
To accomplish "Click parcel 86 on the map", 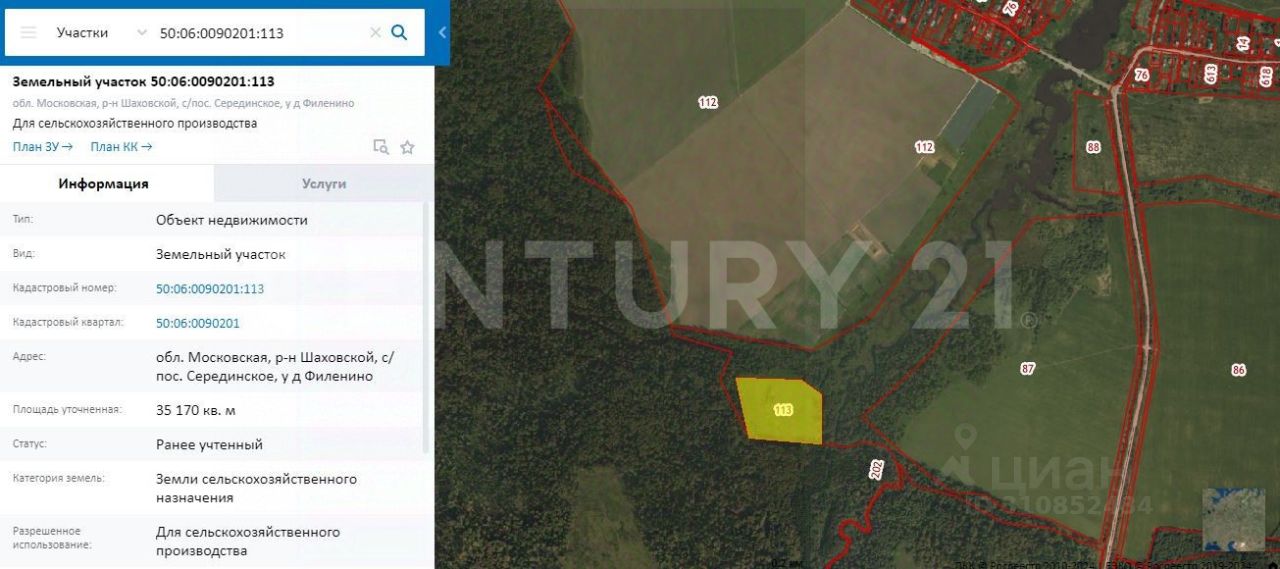I will point(1239,370).
